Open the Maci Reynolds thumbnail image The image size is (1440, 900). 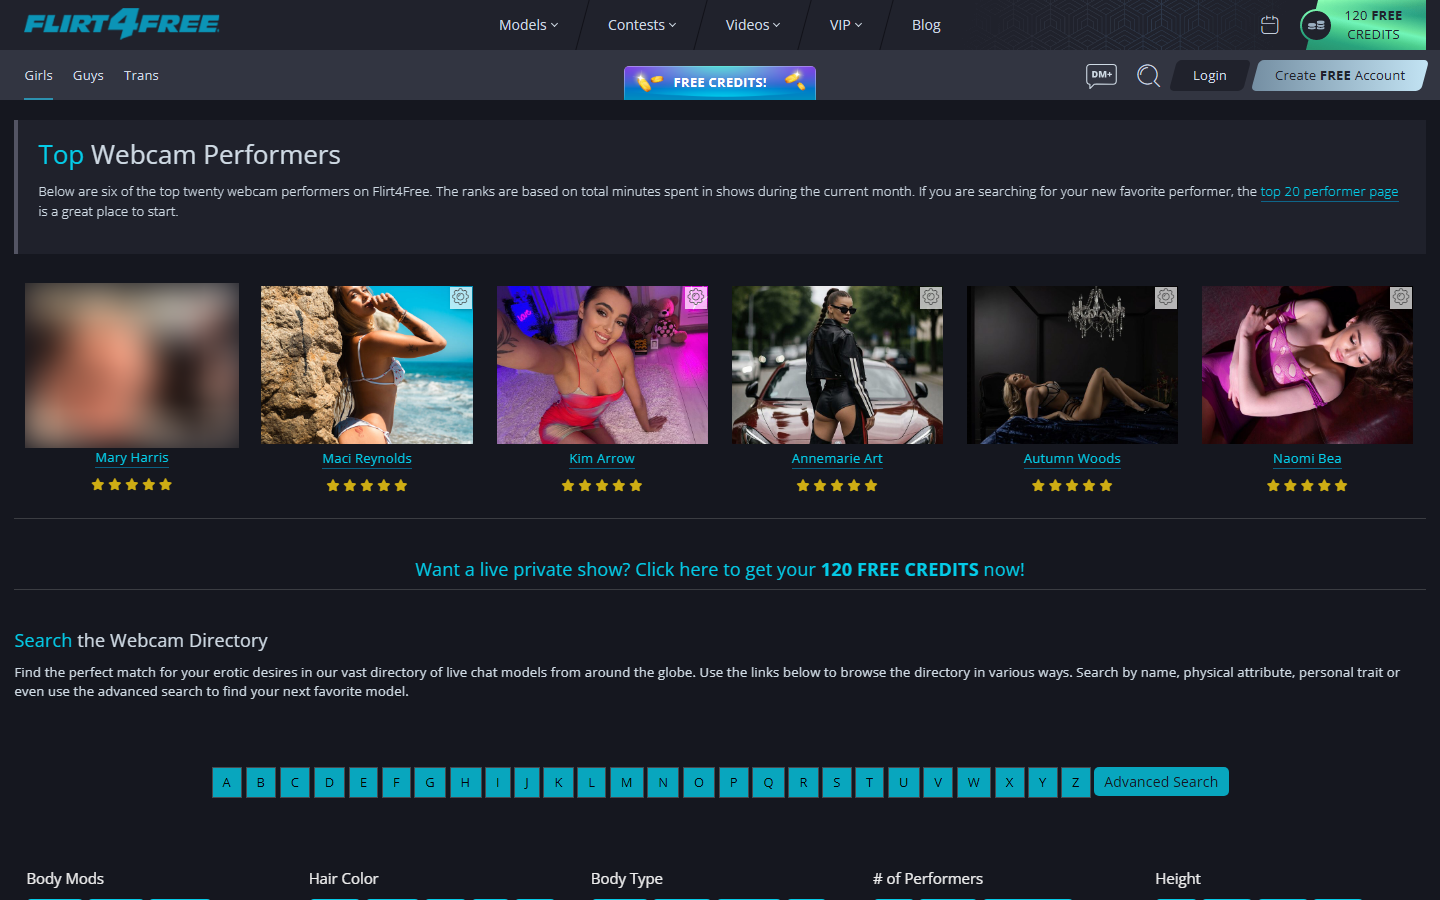coord(367,365)
